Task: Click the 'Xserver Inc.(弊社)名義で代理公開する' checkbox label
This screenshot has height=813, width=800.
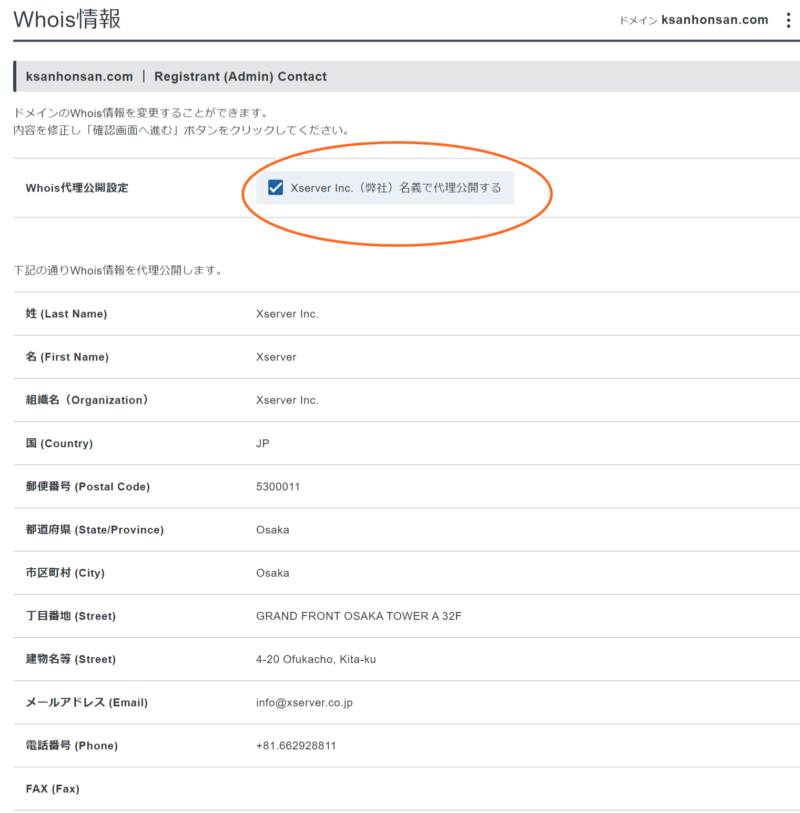Action: click(x=395, y=188)
